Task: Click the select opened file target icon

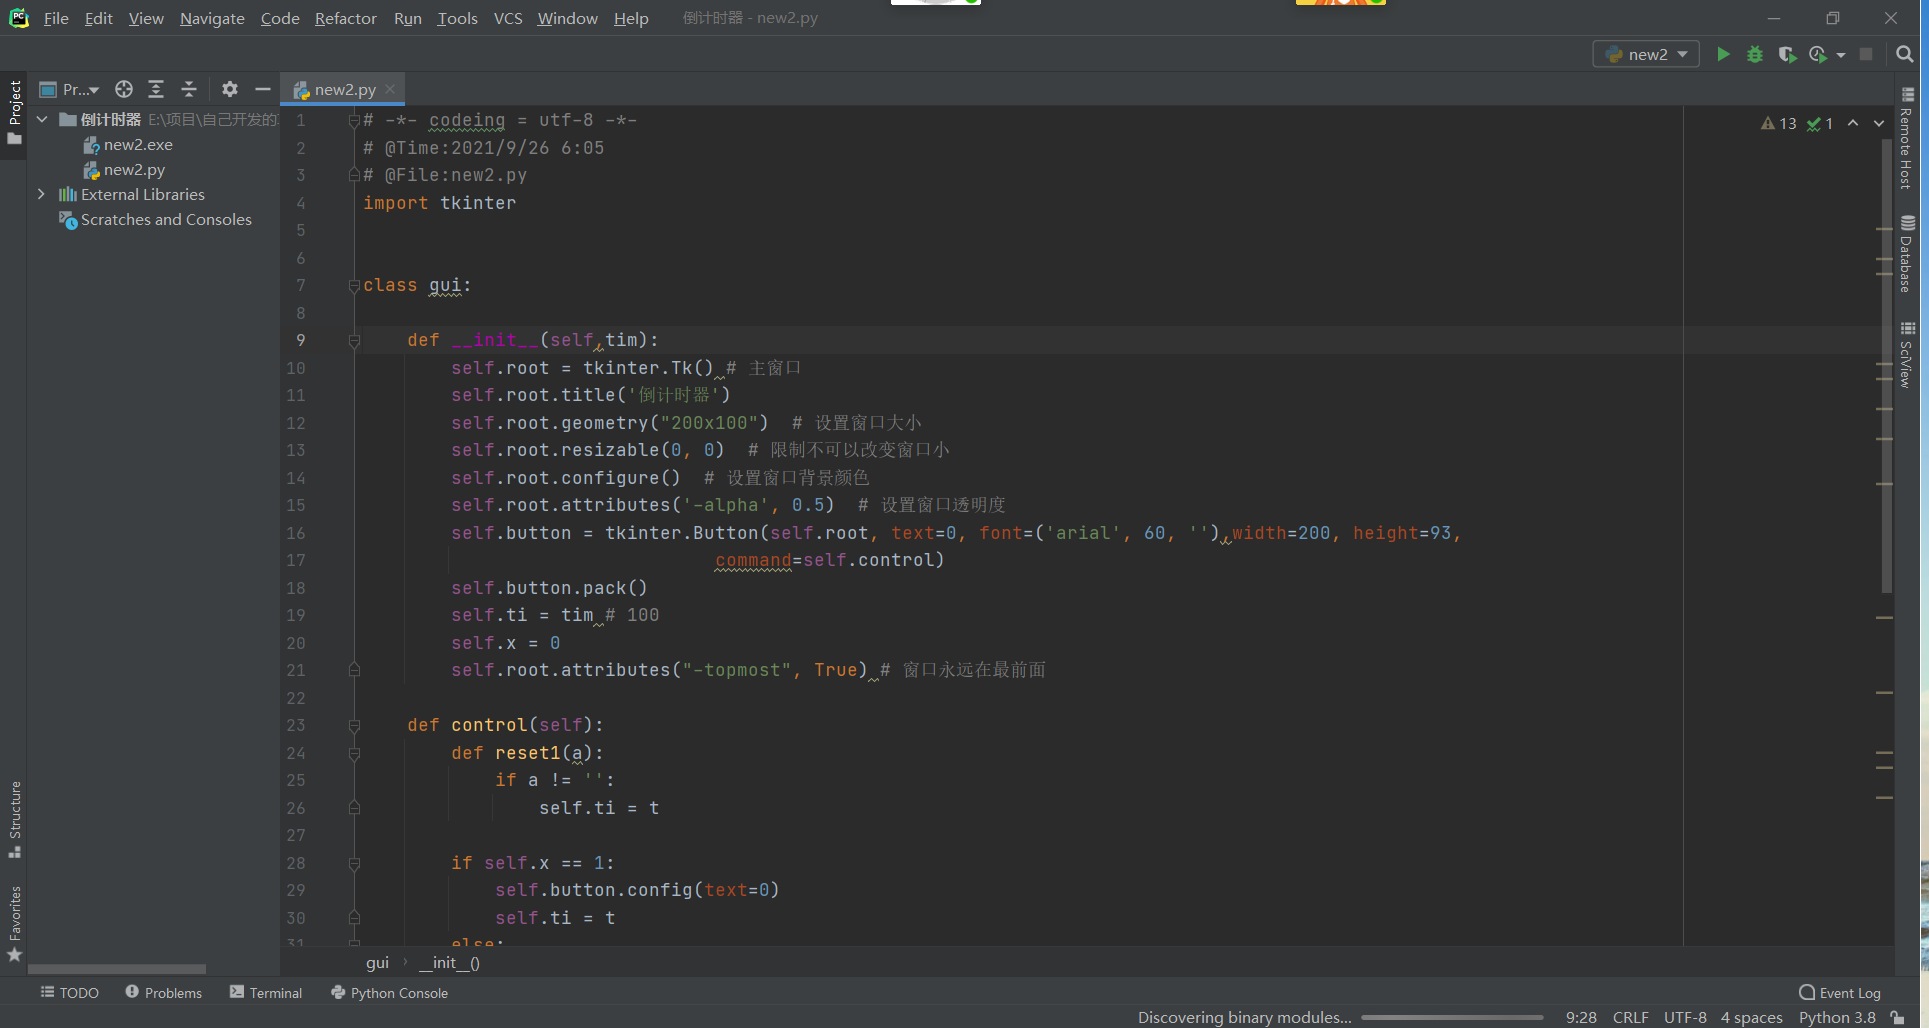Action: pos(124,89)
